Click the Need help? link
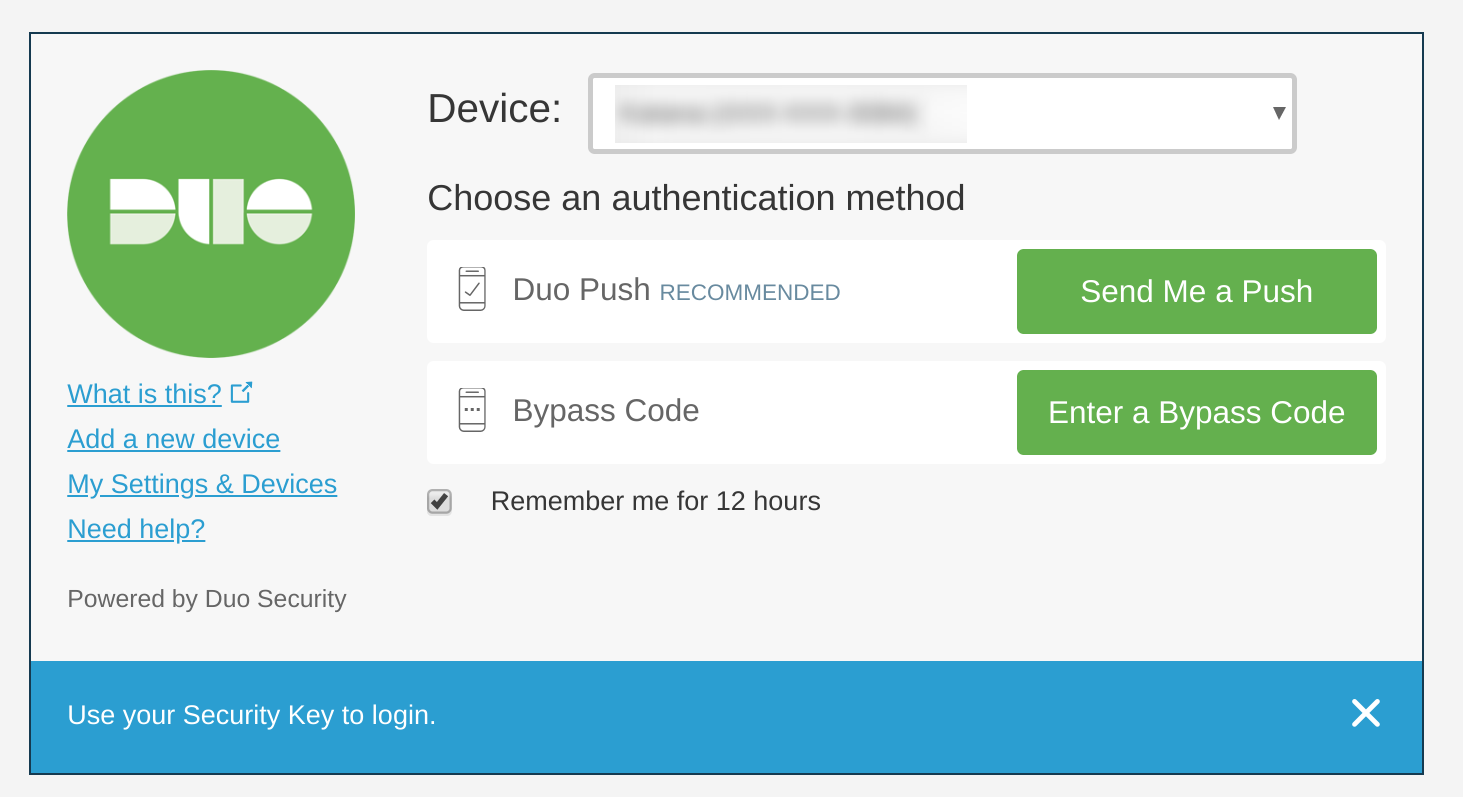Screen dimensions: 1463x797 (136, 529)
